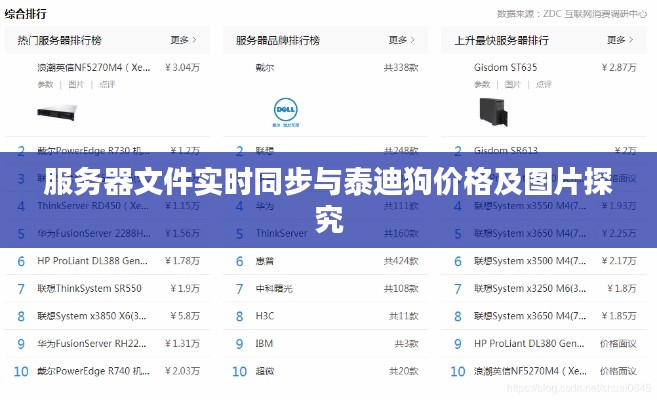Viewport: 657px width, 400px height.
Task: Open the 戴尔 brand entry
Action: 265,67
